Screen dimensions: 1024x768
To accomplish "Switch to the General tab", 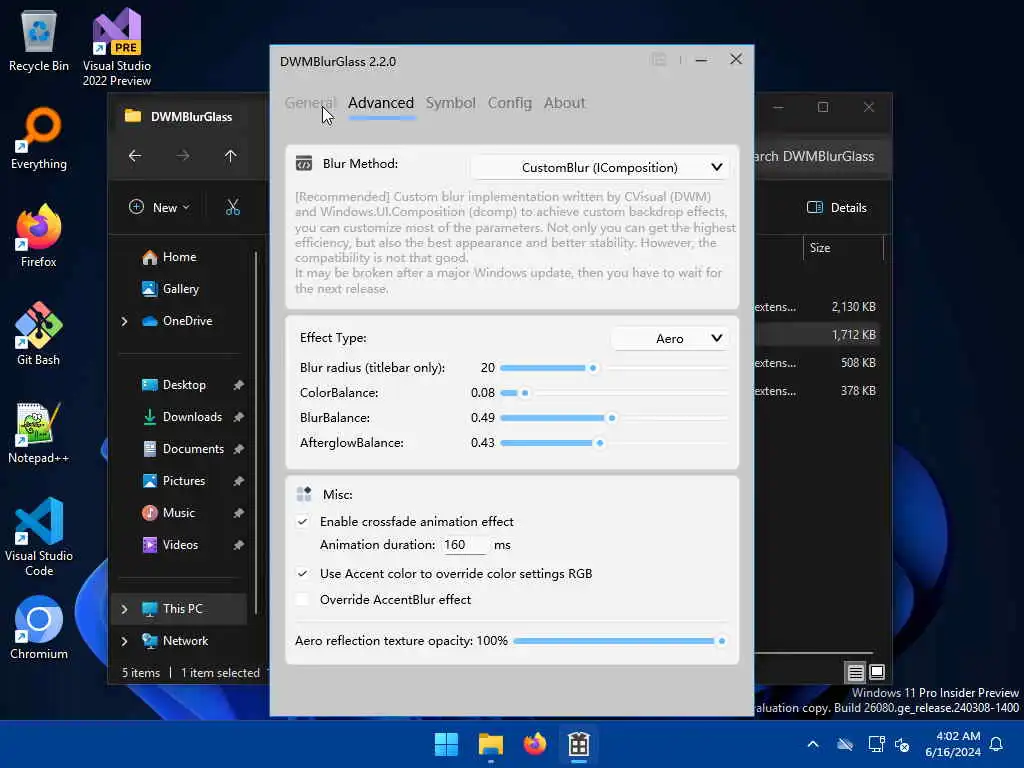I will pos(310,103).
